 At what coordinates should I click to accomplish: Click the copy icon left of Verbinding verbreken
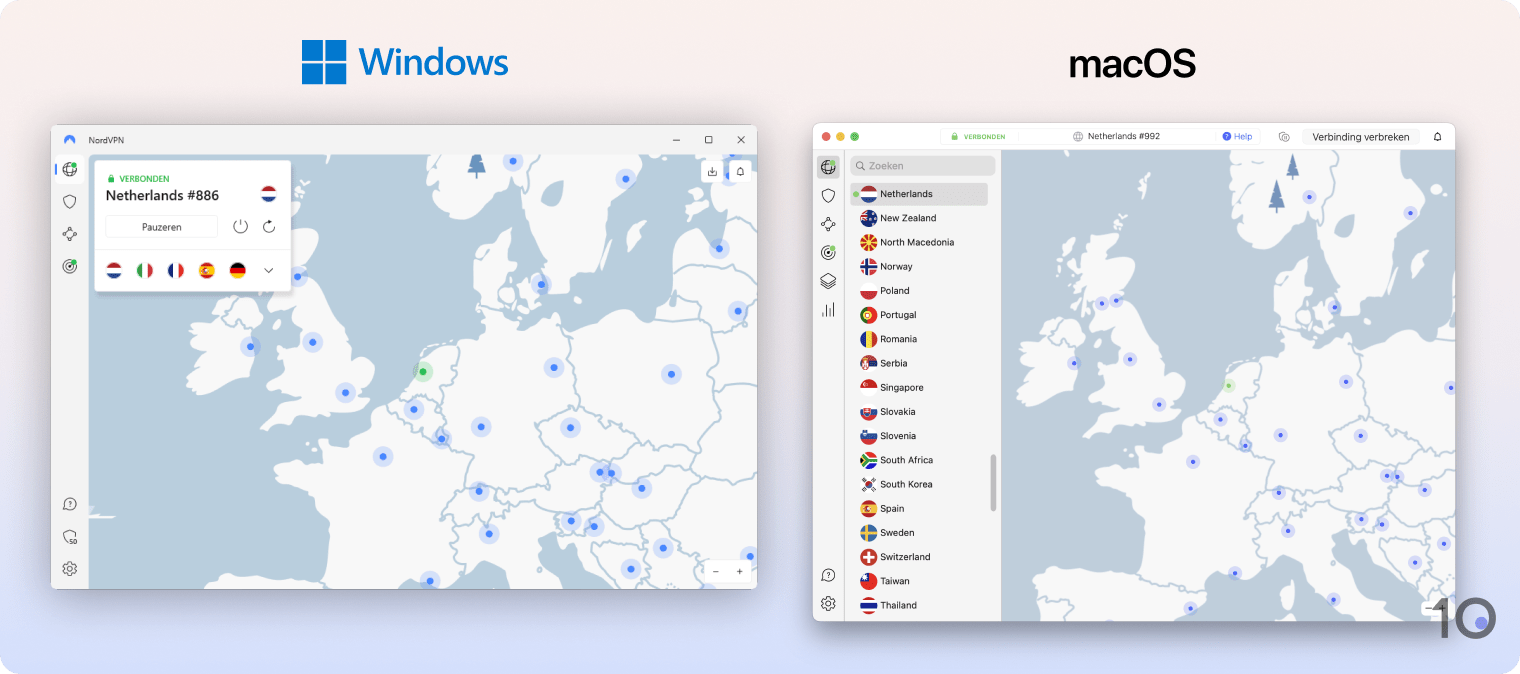click(x=1284, y=137)
